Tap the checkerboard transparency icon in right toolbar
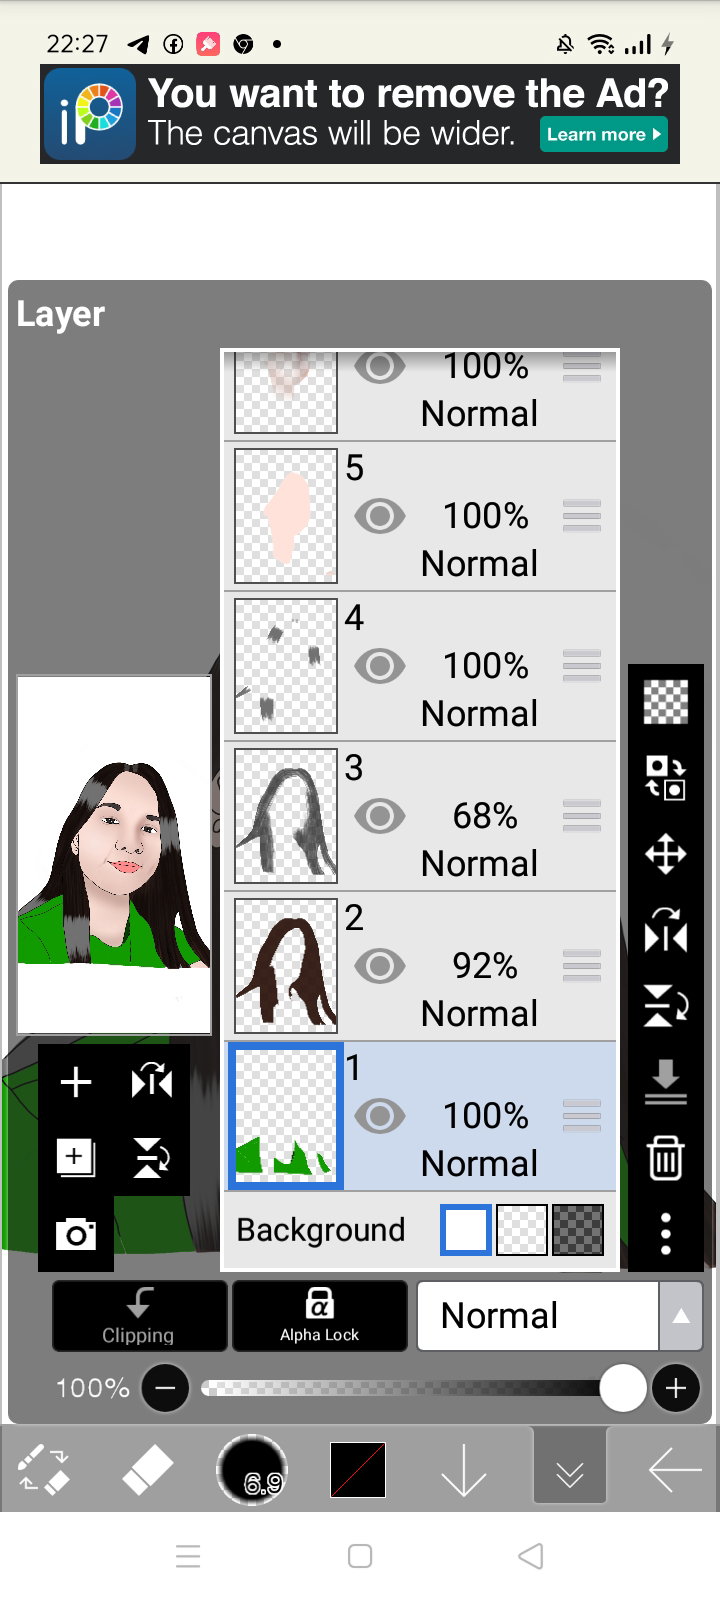This screenshot has width=720, height=1600. click(x=665, y=701)
